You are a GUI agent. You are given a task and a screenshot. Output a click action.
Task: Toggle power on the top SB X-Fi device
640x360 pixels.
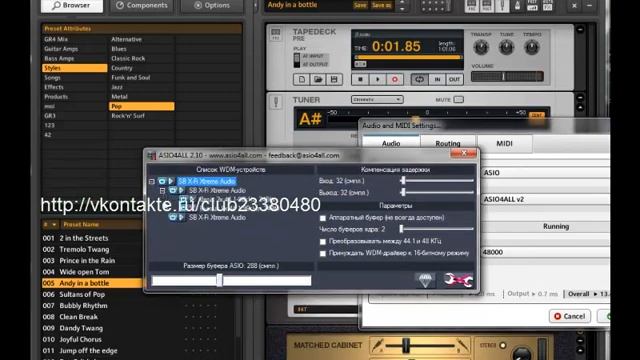[x=162, y=181]
